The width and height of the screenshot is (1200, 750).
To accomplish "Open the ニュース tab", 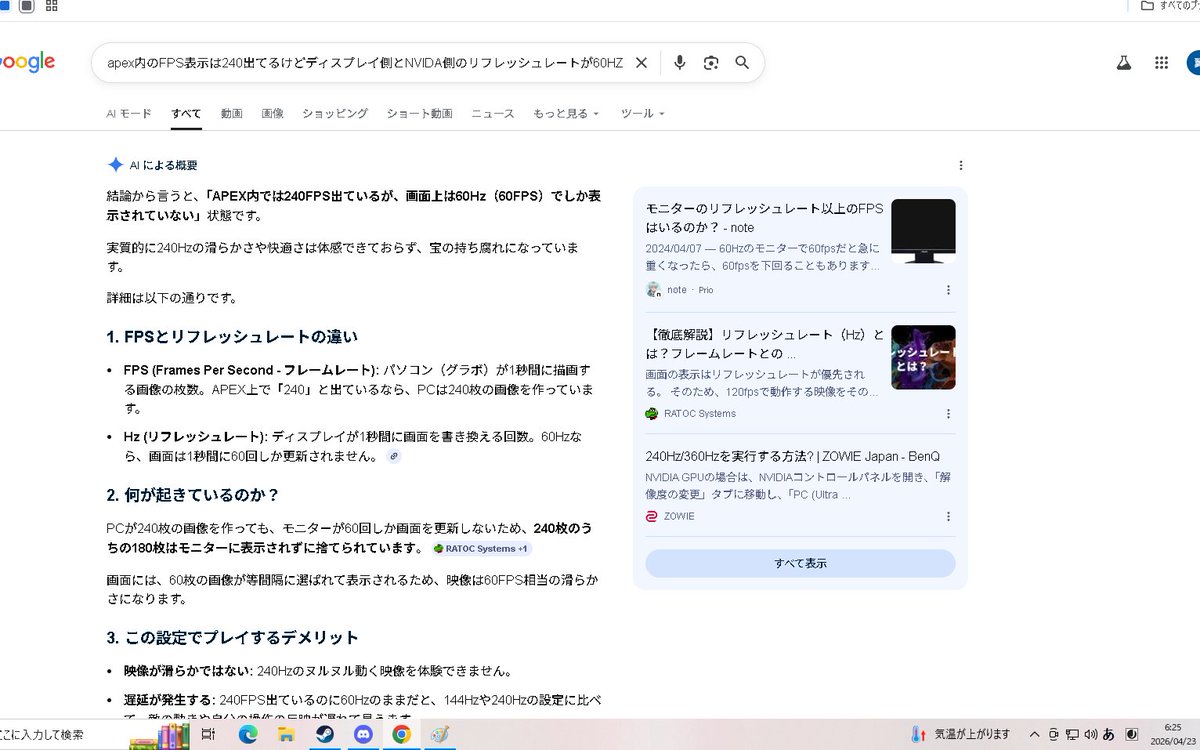I will 493,114.
